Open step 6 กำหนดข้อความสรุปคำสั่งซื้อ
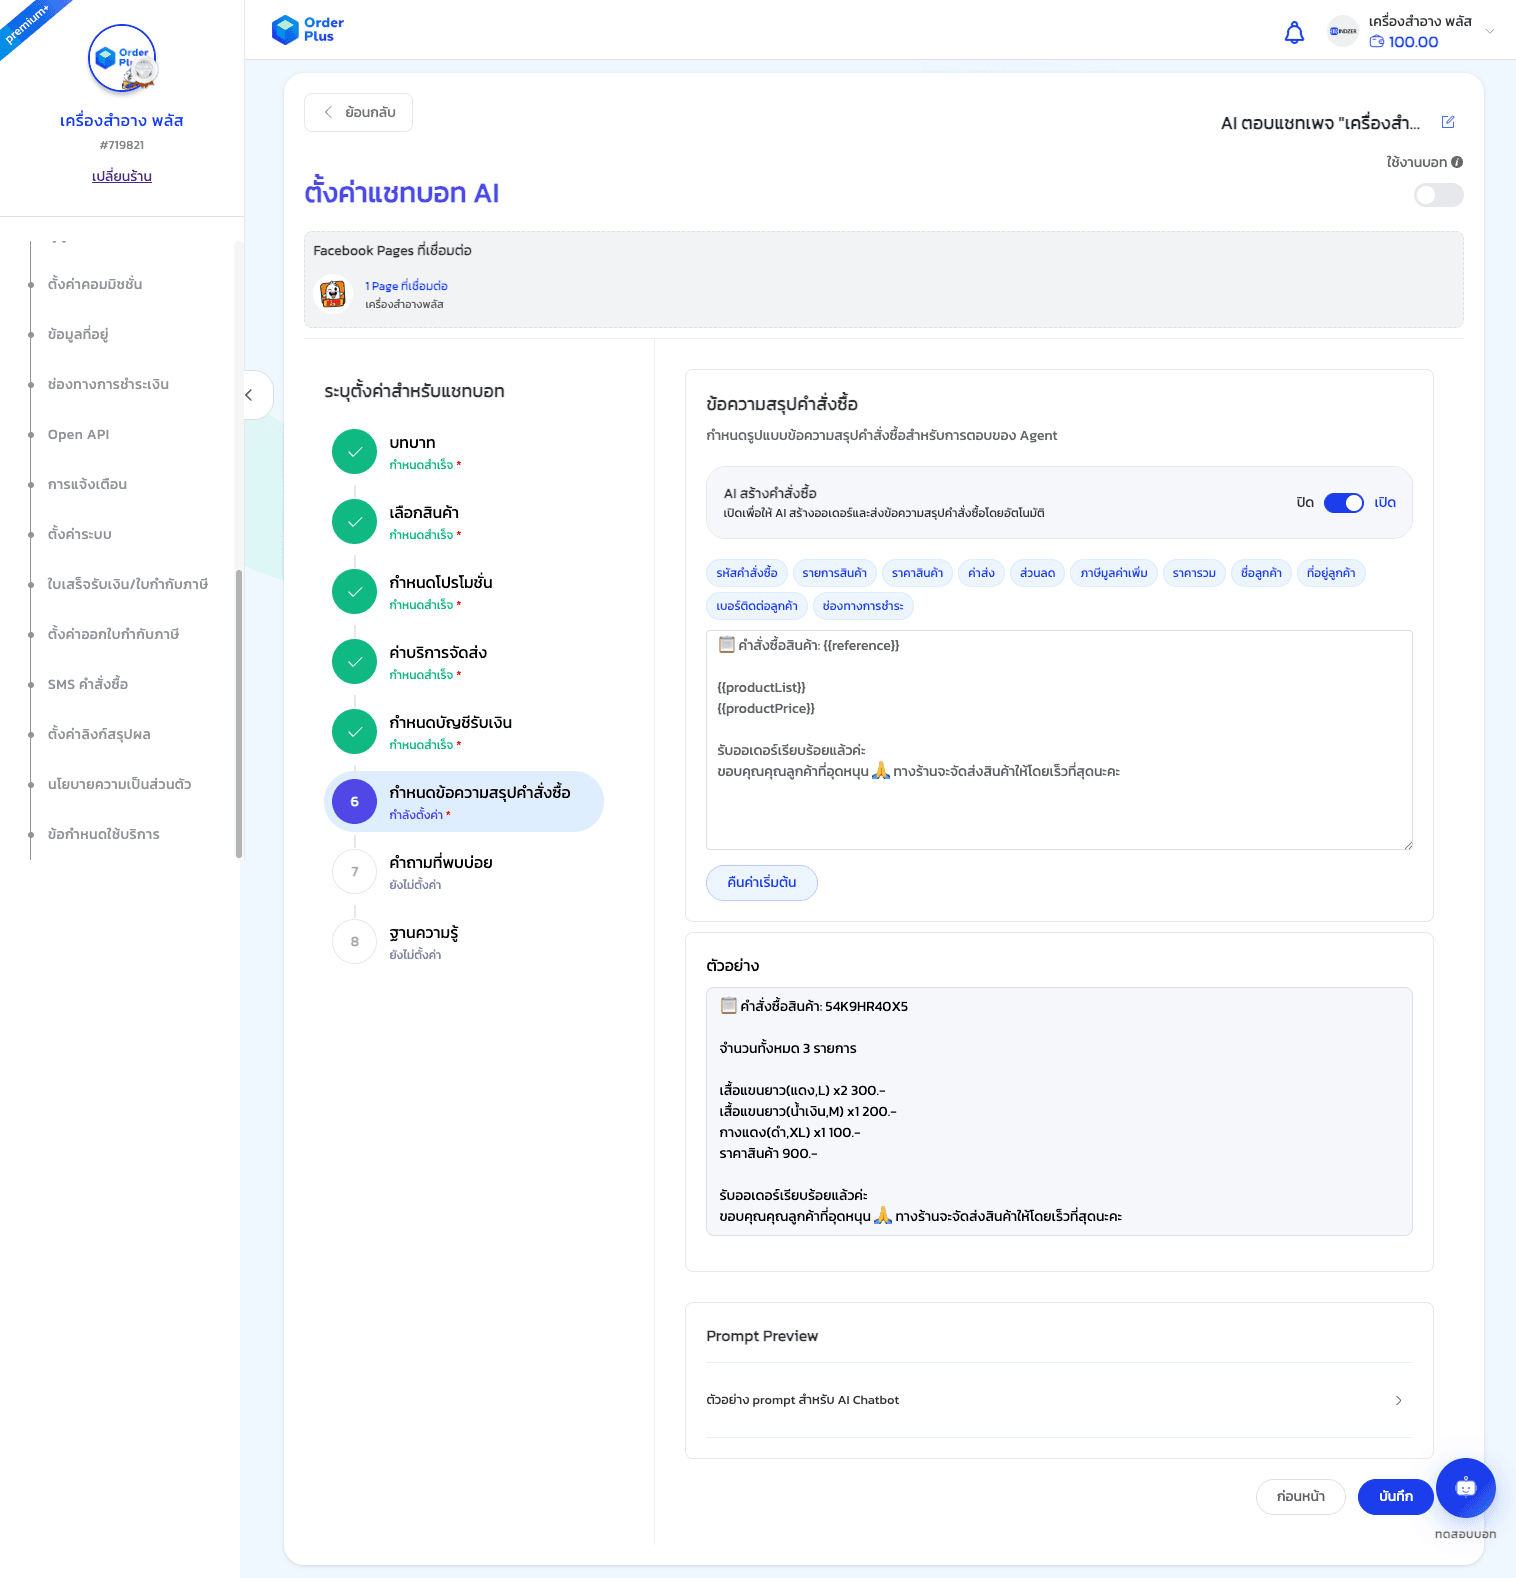Screen dimensions: 1516x1578 (x=464, y=802)
